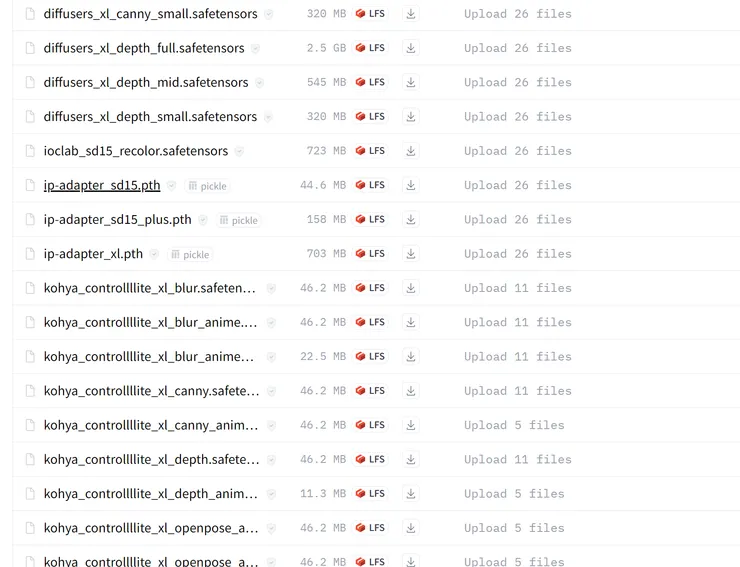This screenshot has width=740, height=567.
Task: Click the LFS badge beside 11.3 MB
Action: point(370,493)
